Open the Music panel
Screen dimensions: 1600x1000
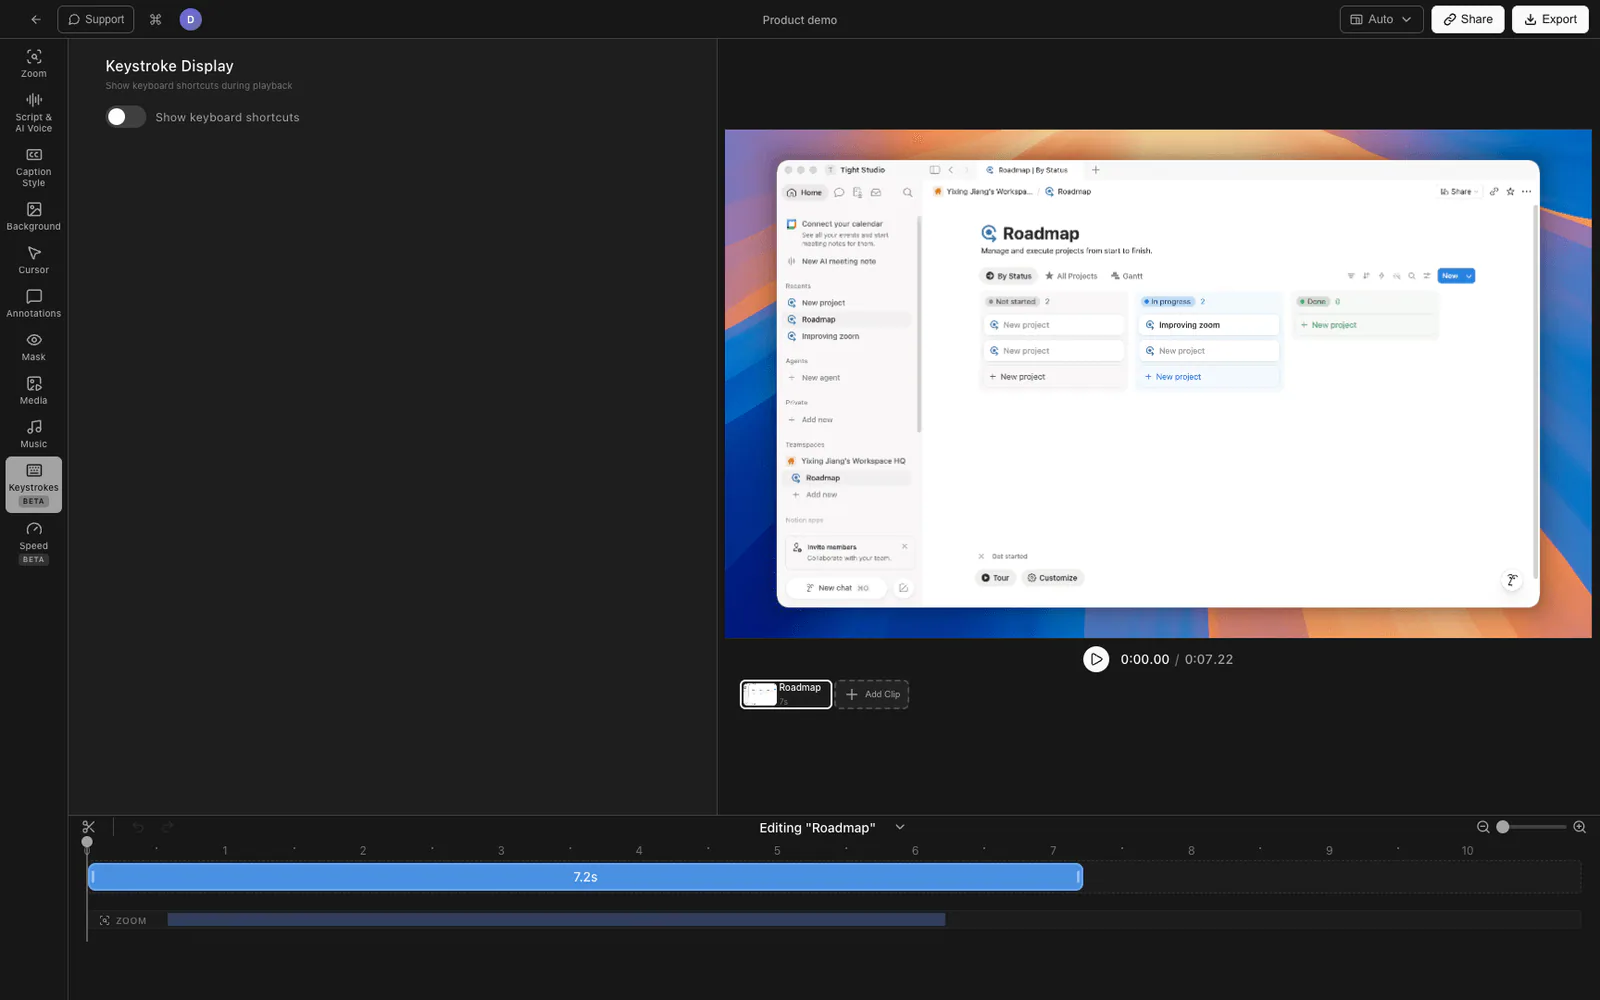point(34,434)
